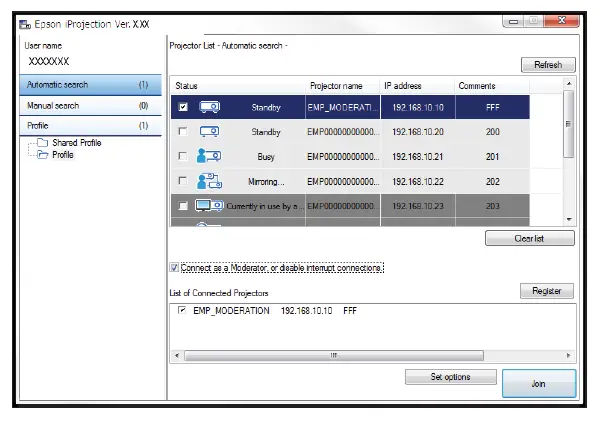The height and width of the screenshot is (422, 611).
Task: Uncheck the EMP_MODERATION projector row checkbox
Action: 183,107
